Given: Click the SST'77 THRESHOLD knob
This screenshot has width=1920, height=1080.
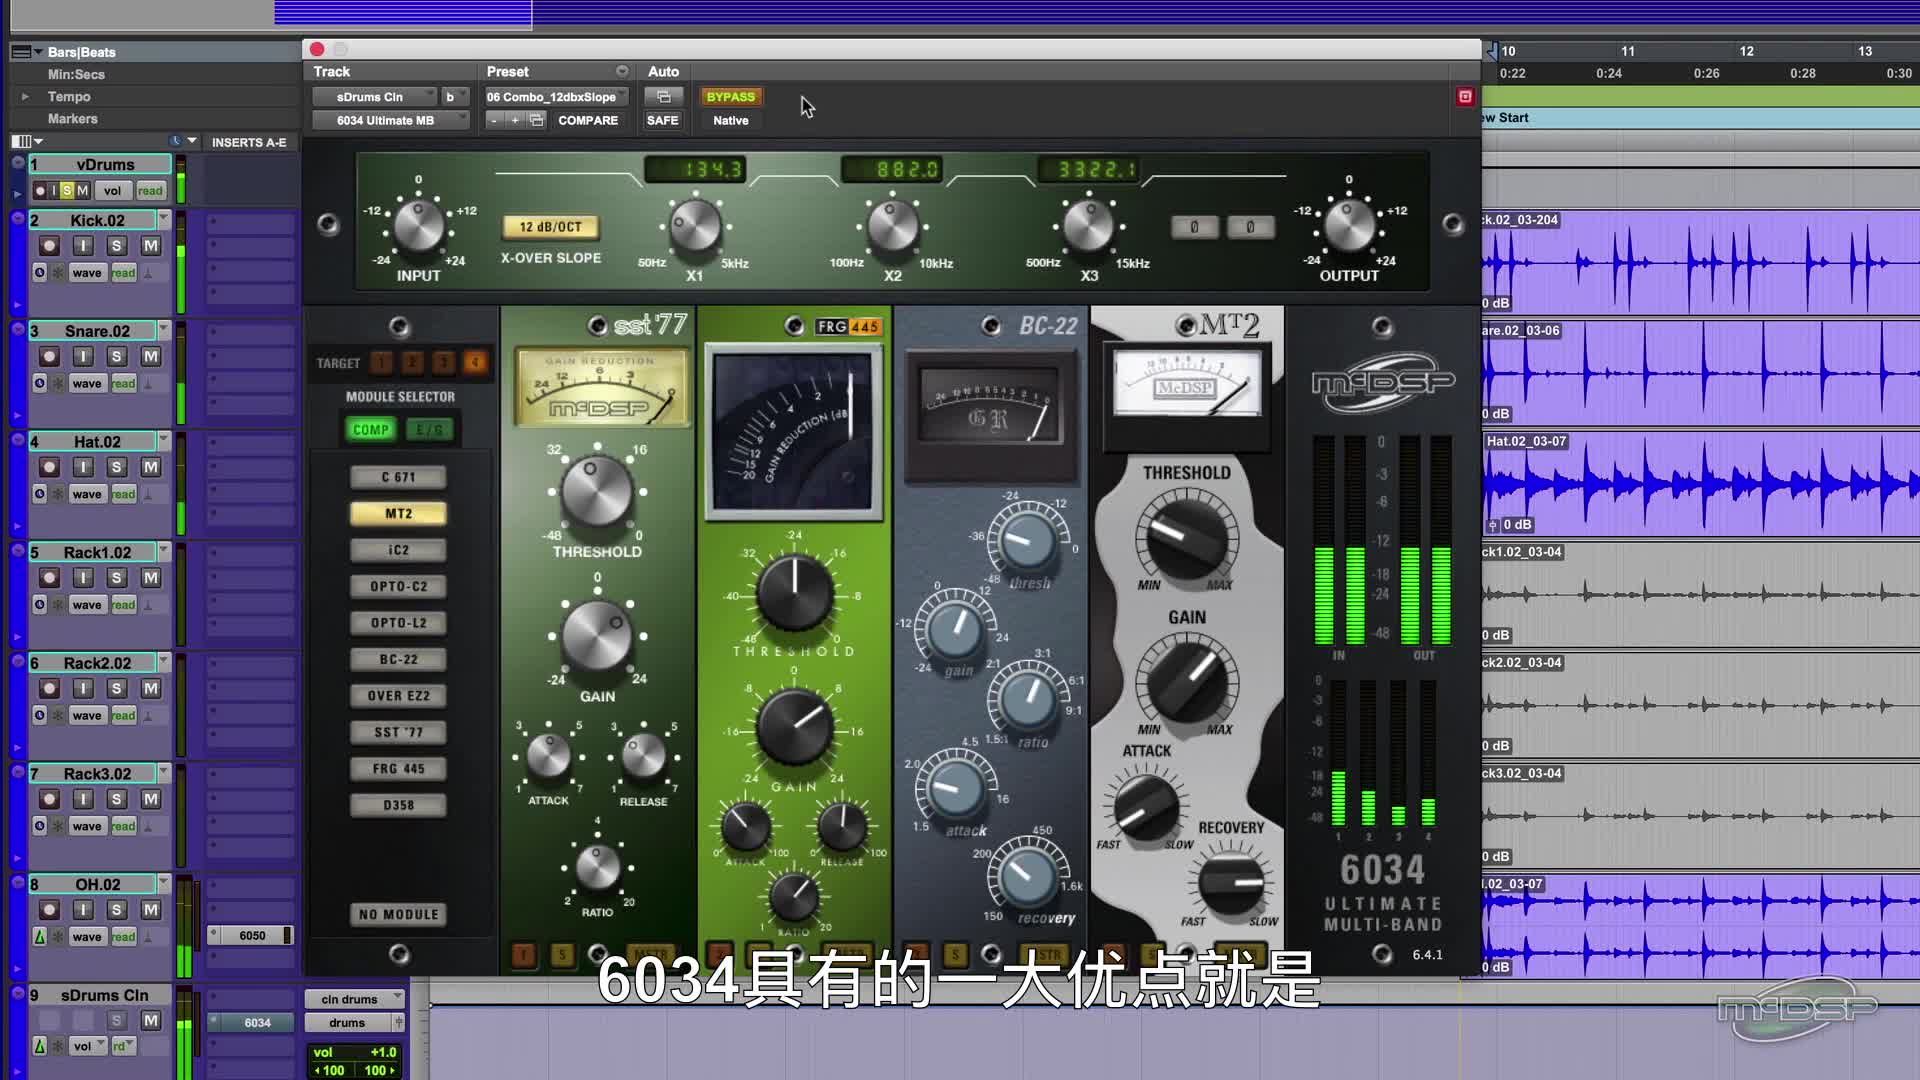Looking at the screenshot, I should click(596, 492).
